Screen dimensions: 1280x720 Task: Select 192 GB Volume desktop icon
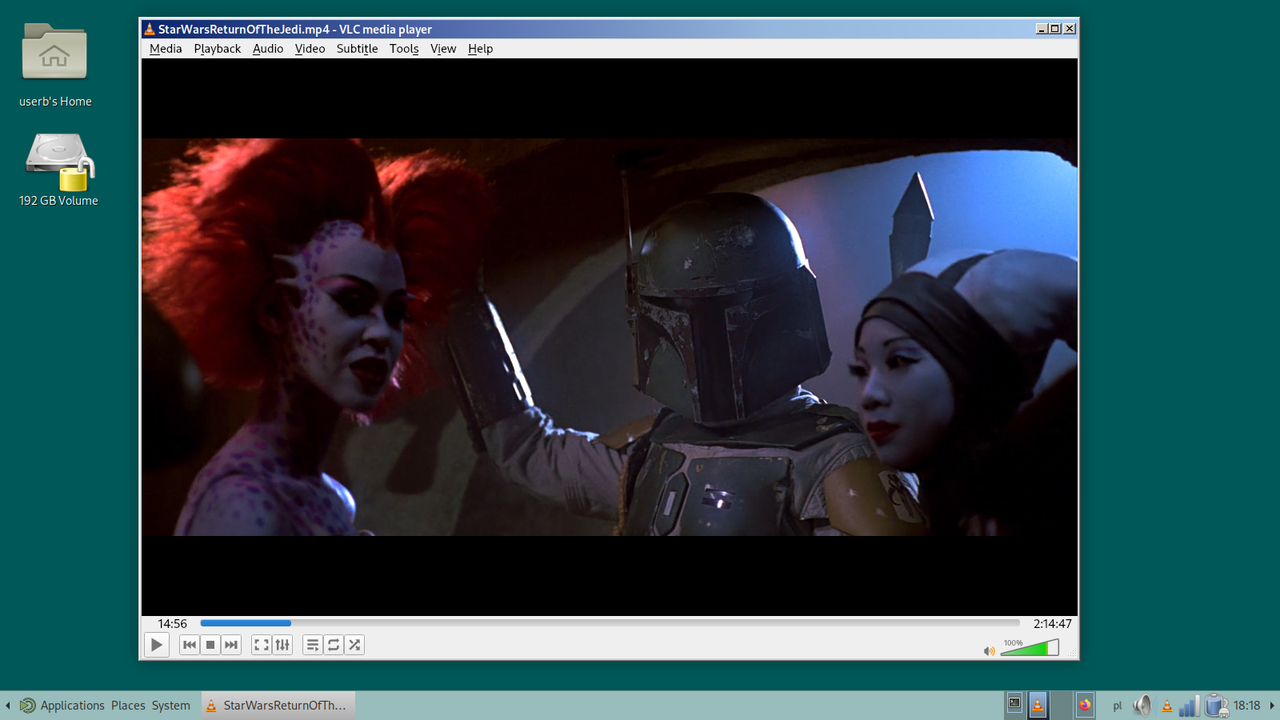[x=59, y=170]
